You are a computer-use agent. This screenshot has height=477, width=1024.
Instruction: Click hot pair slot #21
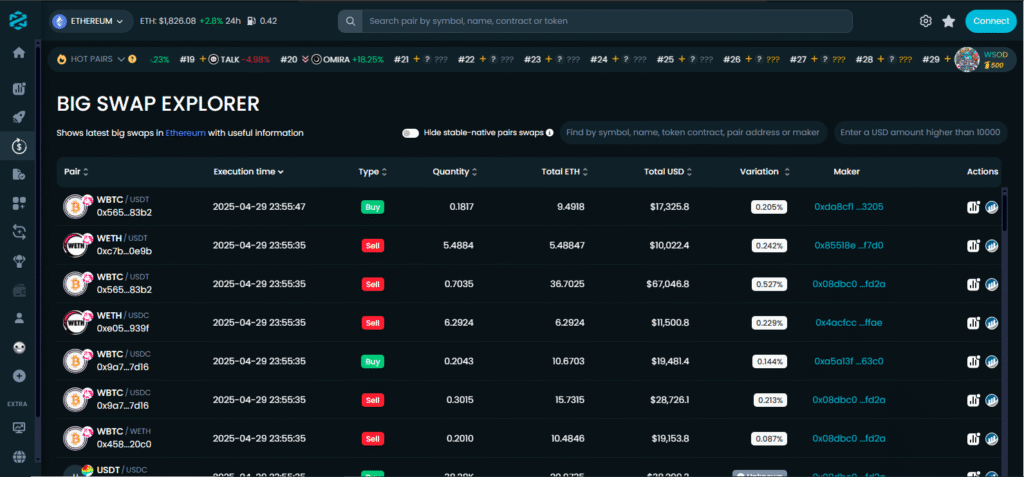(421, 59)
